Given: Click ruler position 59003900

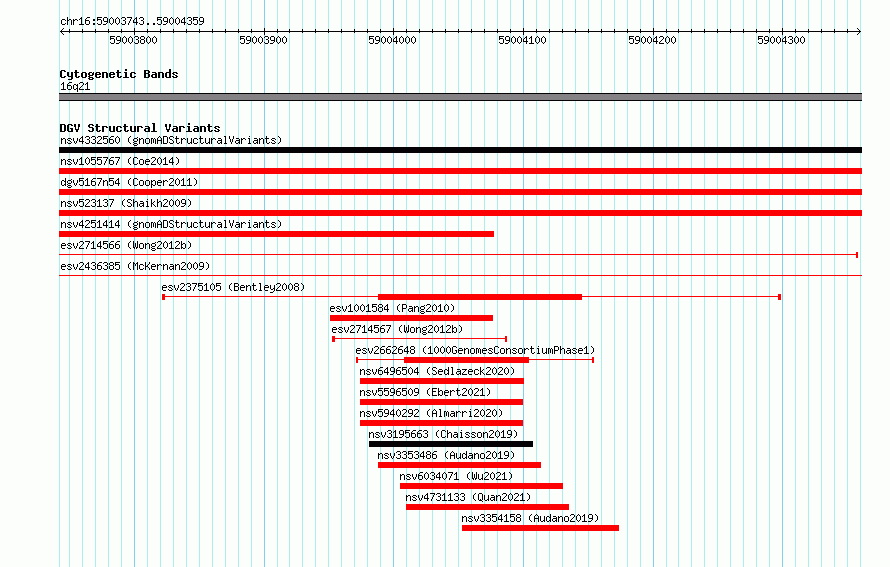Looking at the screenshot, I should pos(263,40).
